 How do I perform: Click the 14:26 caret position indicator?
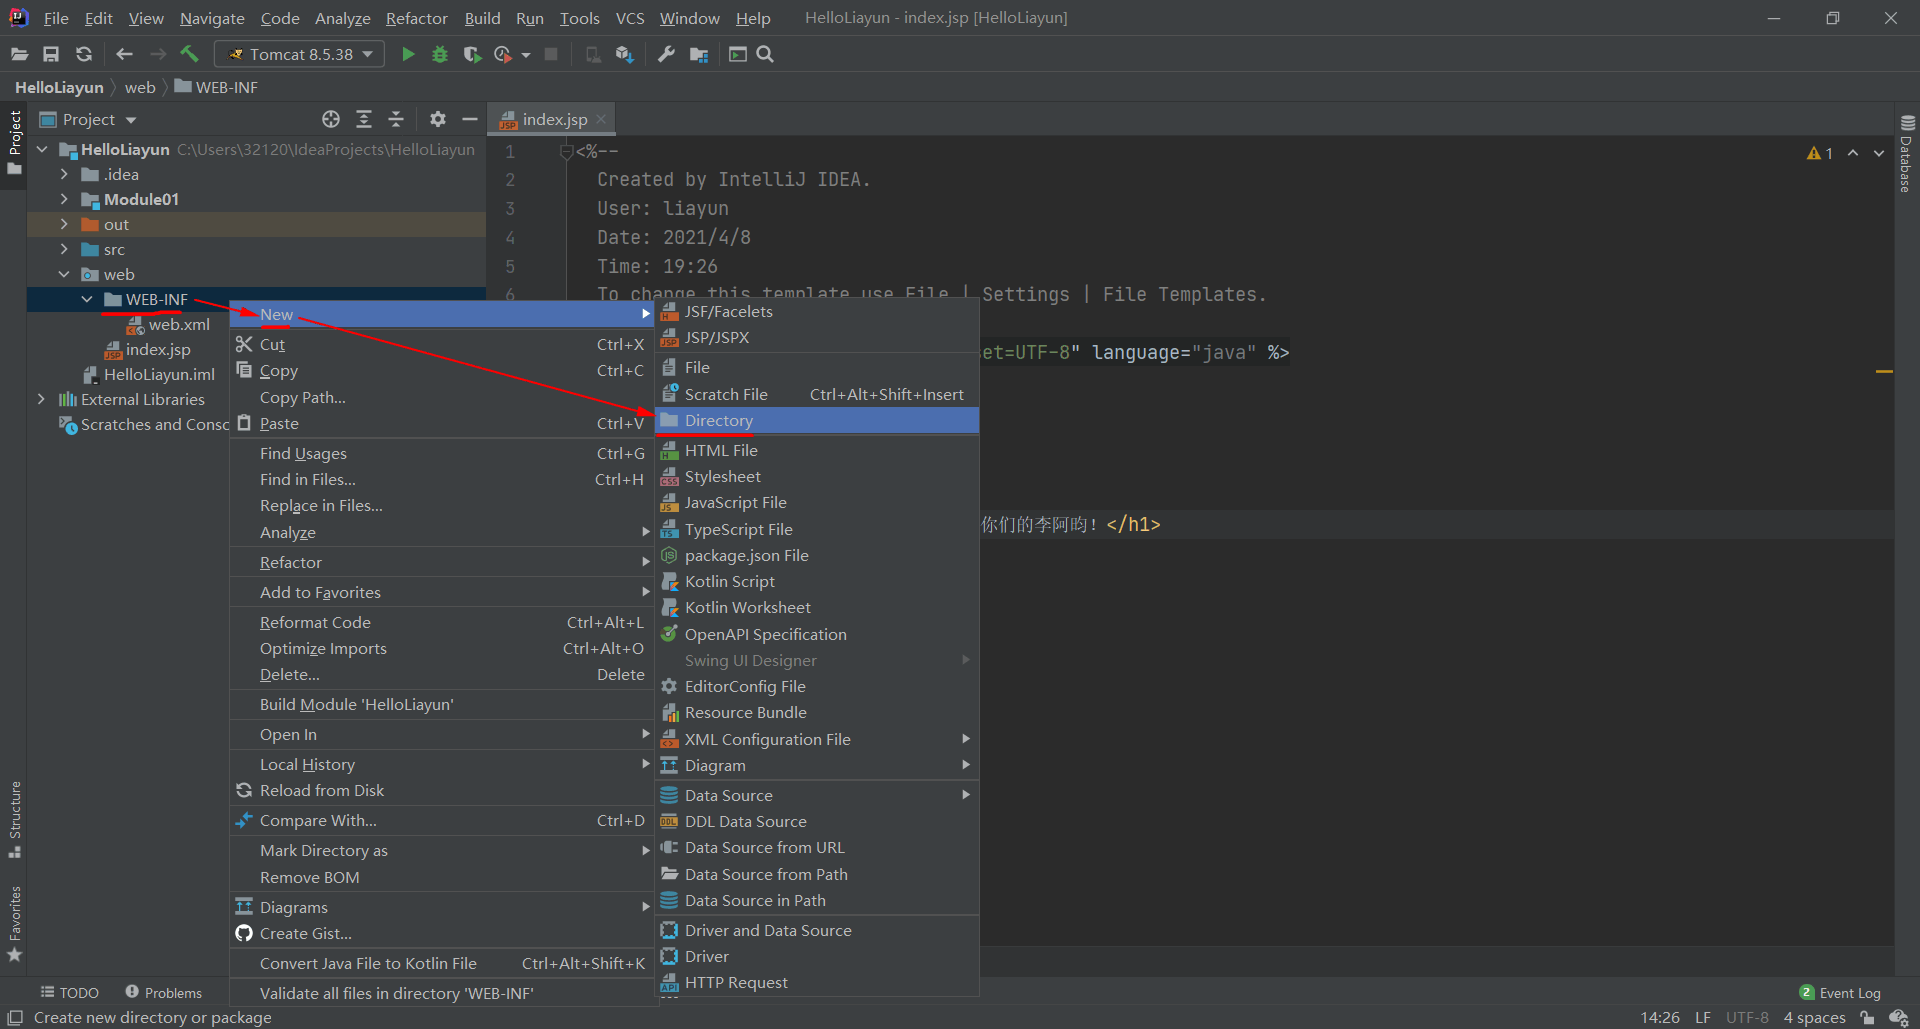1660,1017
